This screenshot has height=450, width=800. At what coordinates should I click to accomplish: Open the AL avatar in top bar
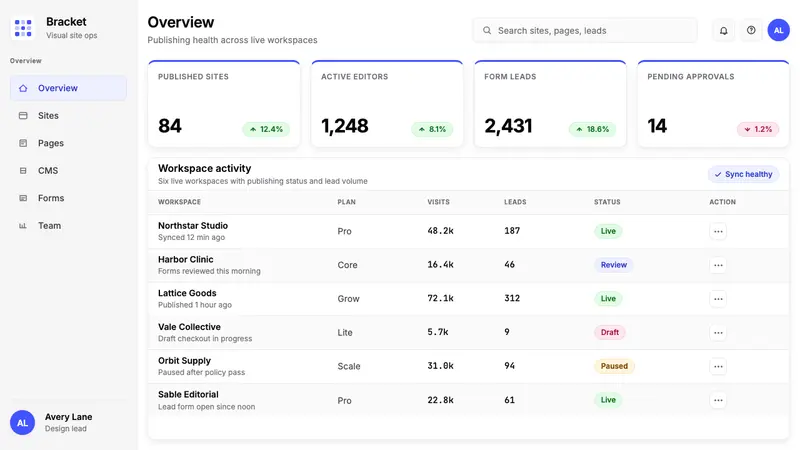(779, 31)
